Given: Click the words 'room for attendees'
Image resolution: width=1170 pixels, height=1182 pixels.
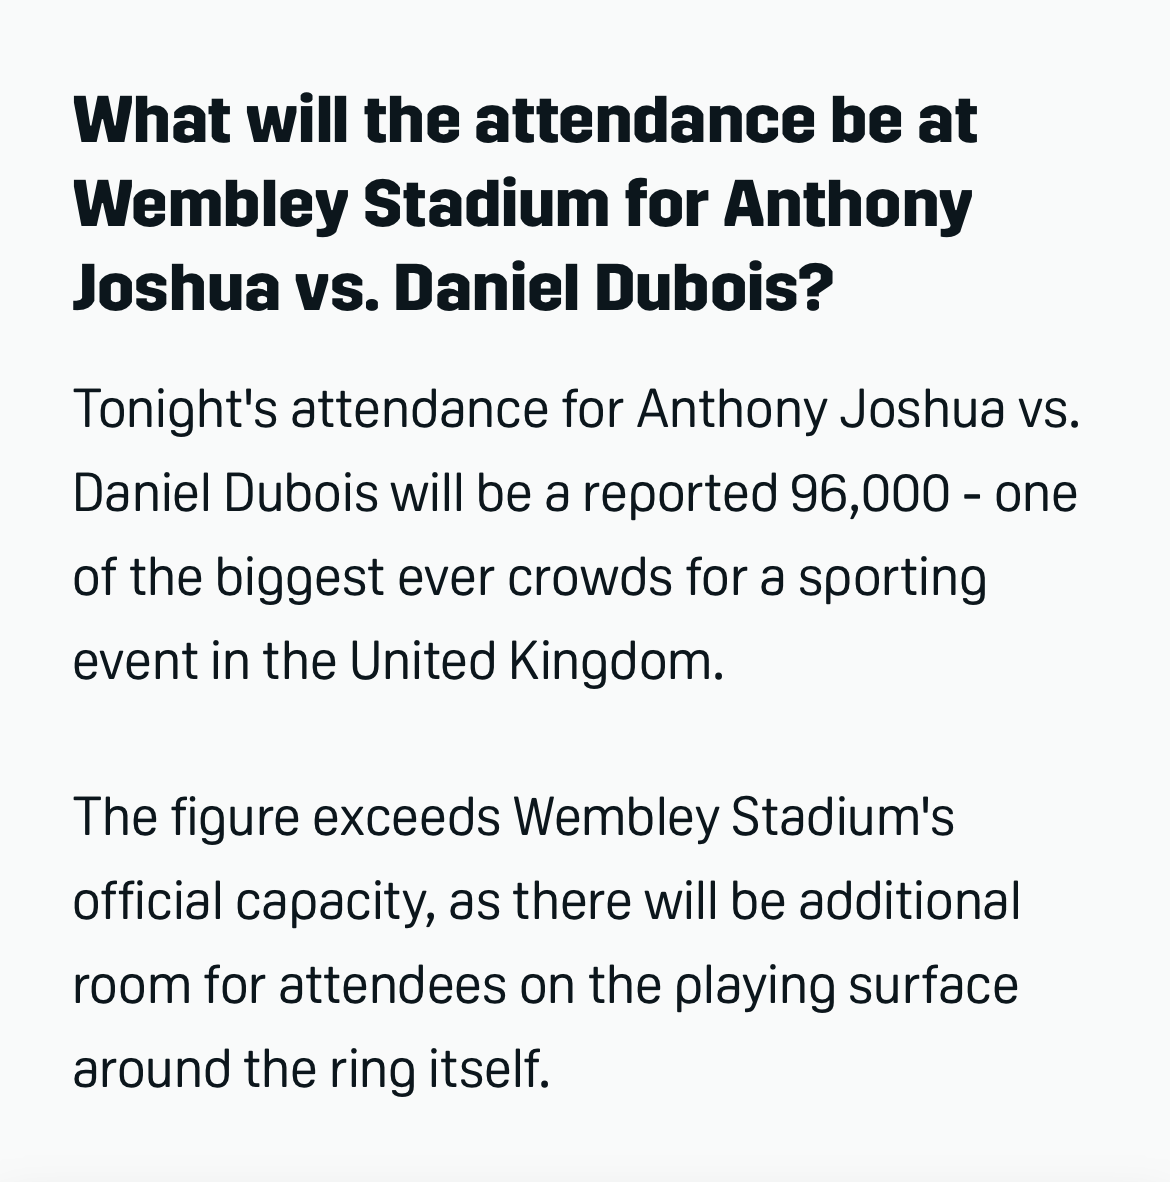Looking at the screenshot, I should pos(289,985).
